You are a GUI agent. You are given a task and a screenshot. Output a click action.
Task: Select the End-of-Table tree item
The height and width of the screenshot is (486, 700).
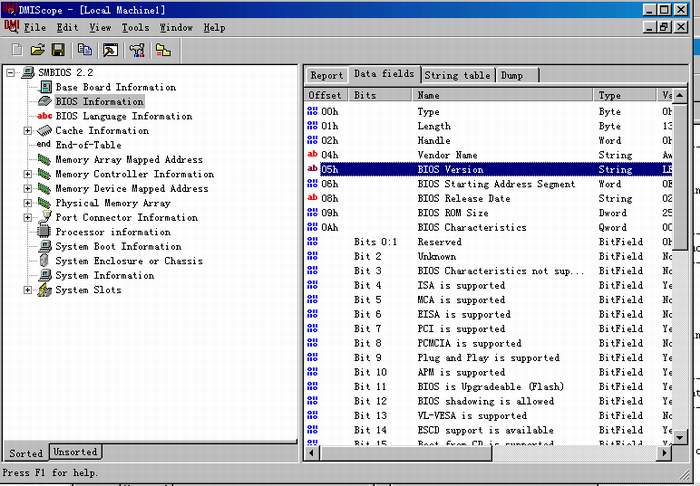click(88, 145)
